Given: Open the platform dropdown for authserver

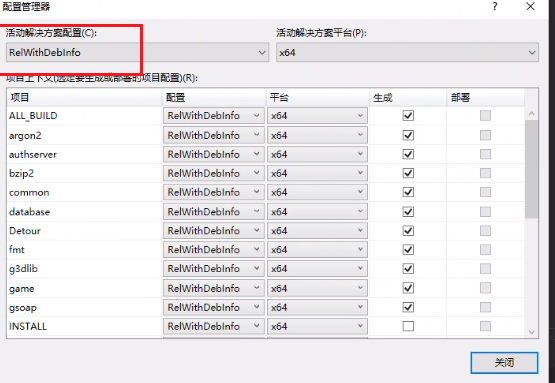Looking at the screenshot, I should point(317,154).
